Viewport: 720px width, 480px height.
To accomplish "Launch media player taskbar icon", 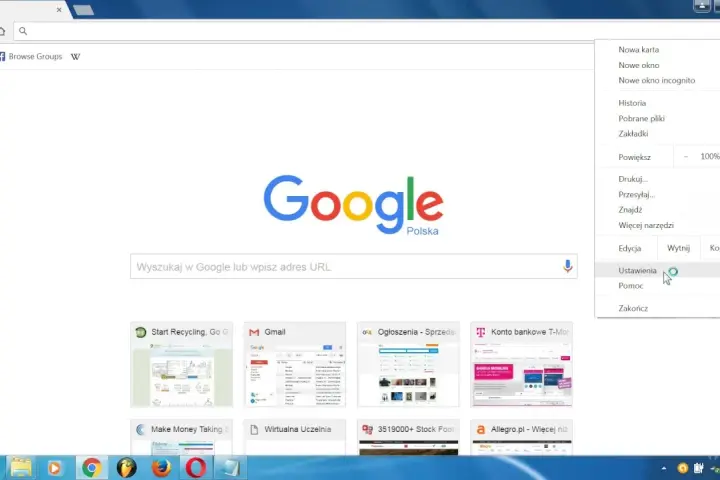I will pos(55,468).
